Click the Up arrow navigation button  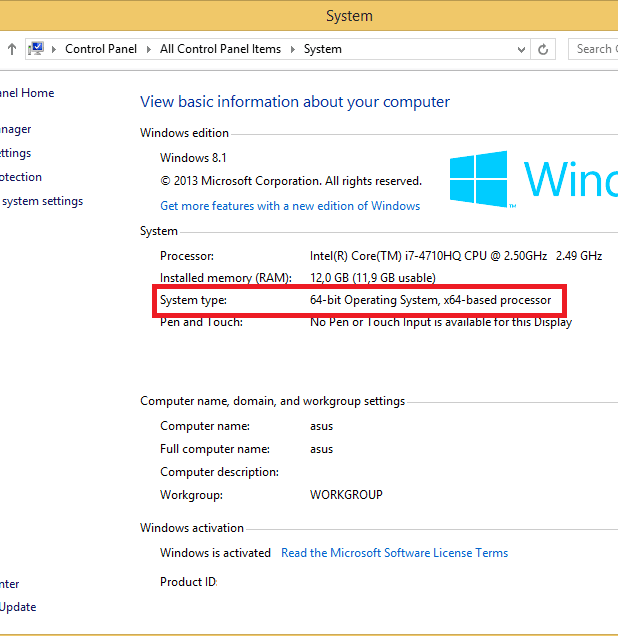[x=11, y=49]
